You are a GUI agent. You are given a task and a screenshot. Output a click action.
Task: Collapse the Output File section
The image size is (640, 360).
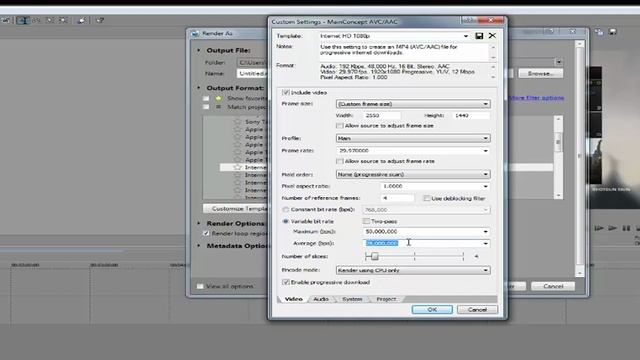pos(199,50)
